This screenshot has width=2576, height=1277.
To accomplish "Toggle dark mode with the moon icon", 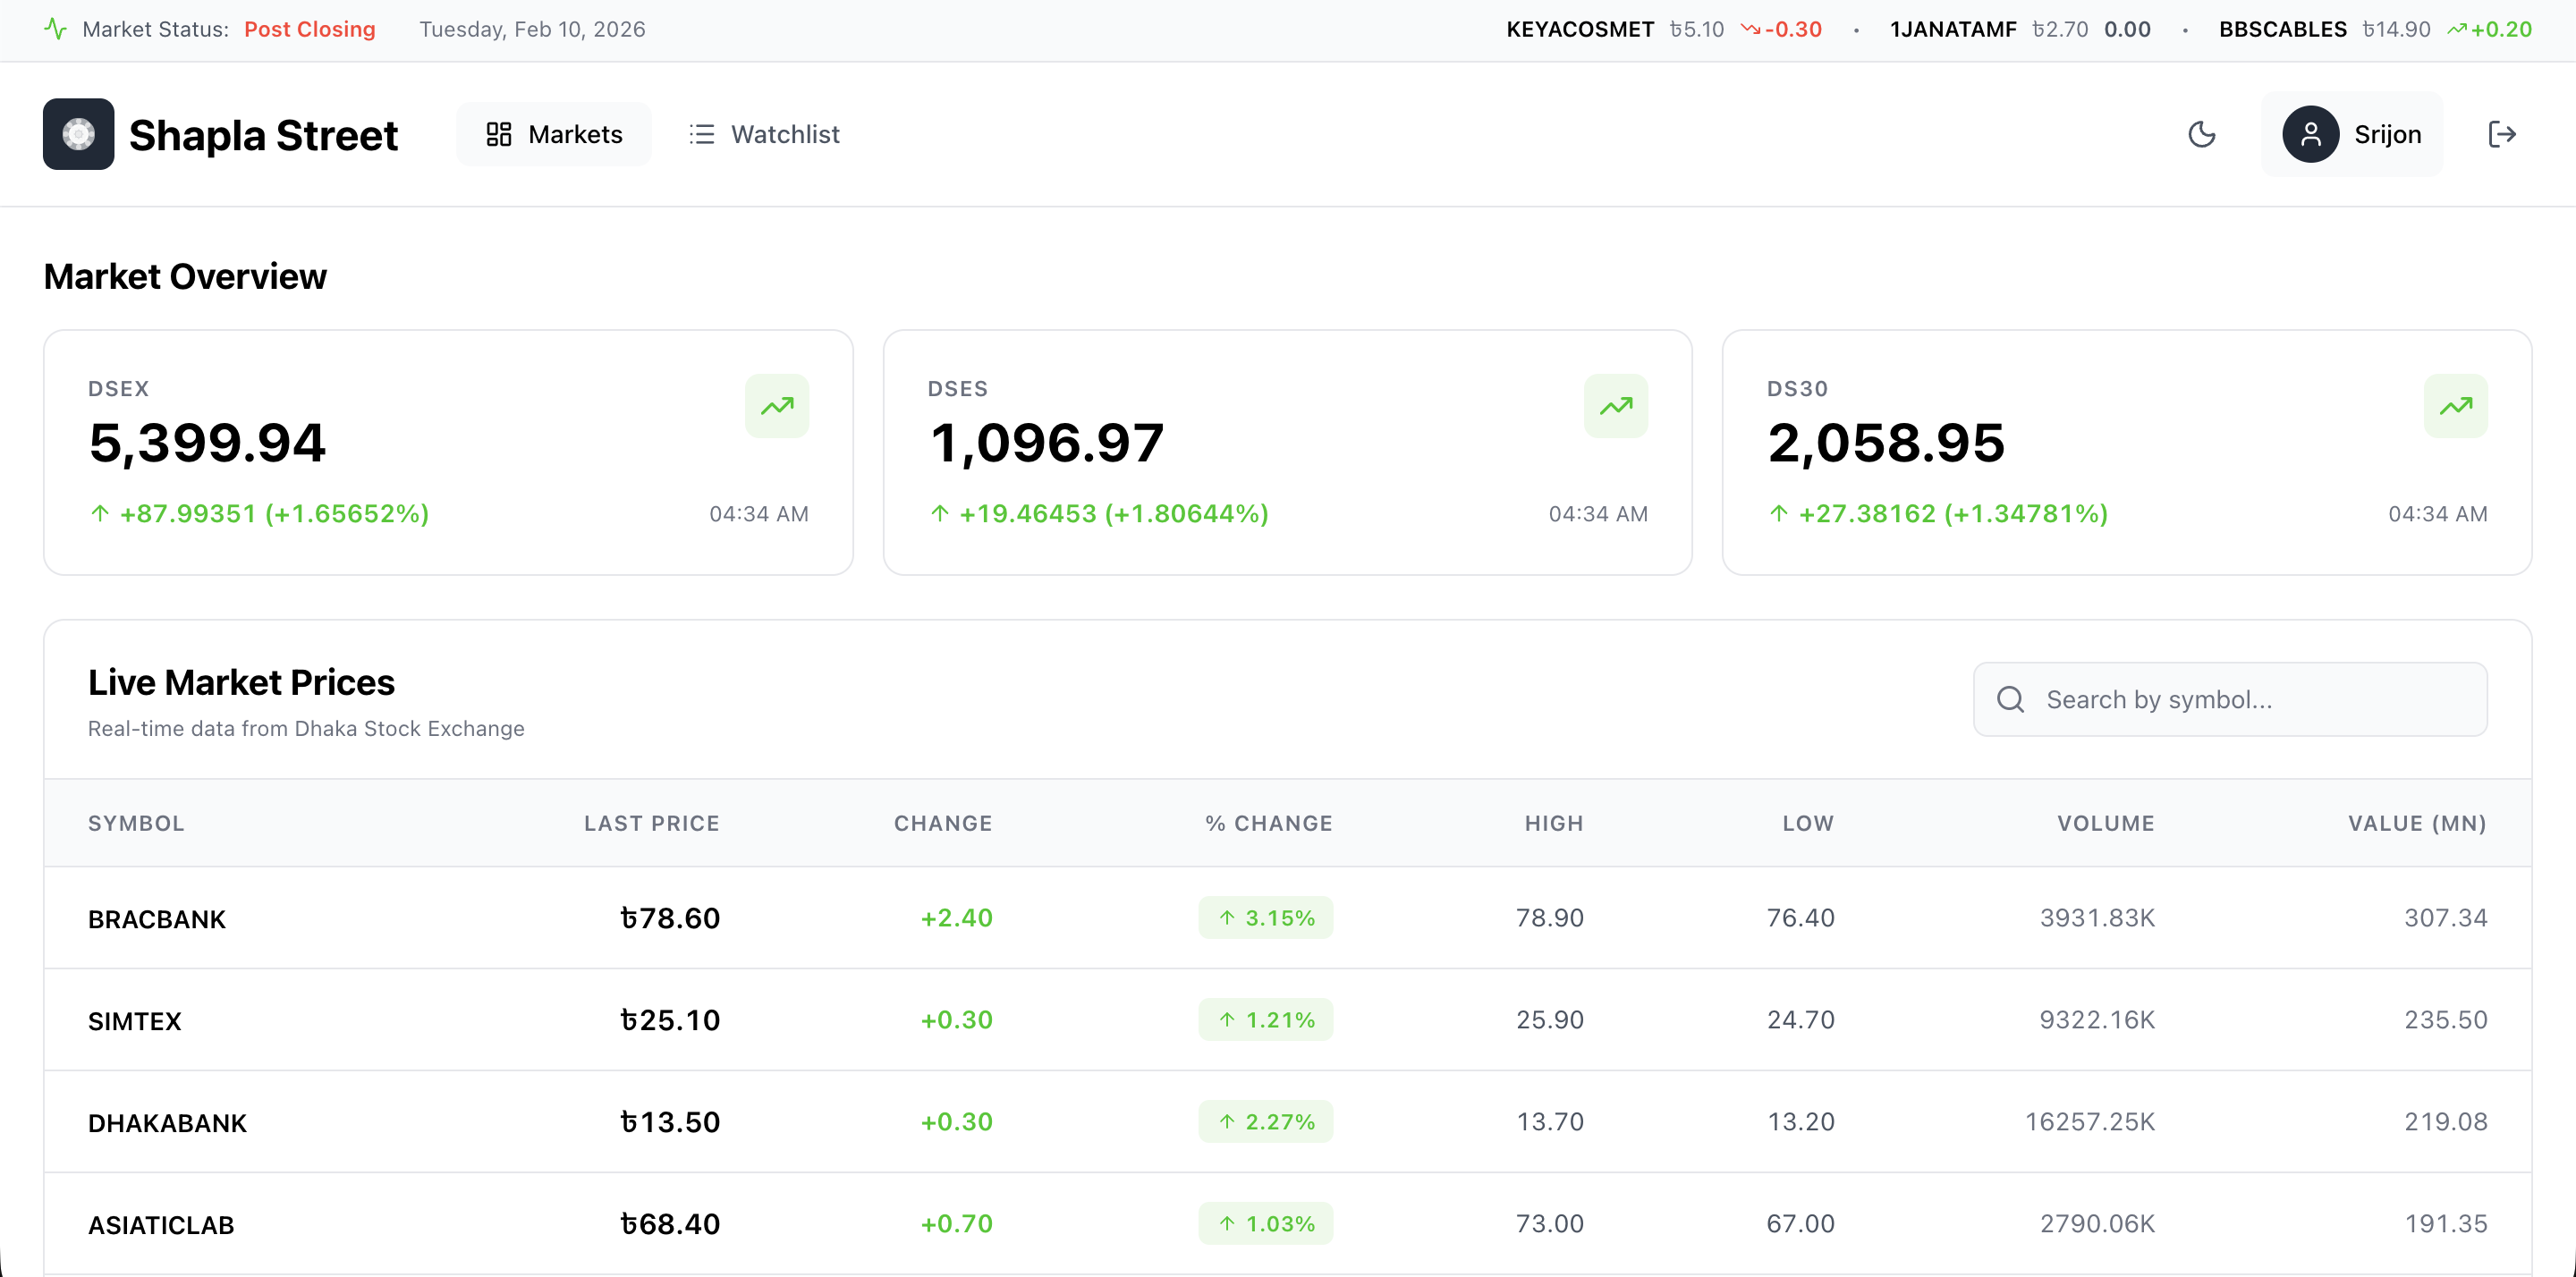I will 2201,134.
